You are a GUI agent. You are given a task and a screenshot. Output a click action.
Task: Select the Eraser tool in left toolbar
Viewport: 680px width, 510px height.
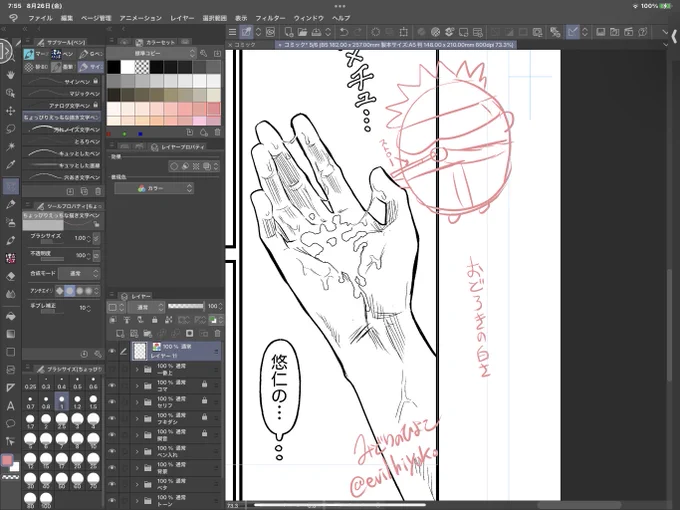tap(11, 276)
